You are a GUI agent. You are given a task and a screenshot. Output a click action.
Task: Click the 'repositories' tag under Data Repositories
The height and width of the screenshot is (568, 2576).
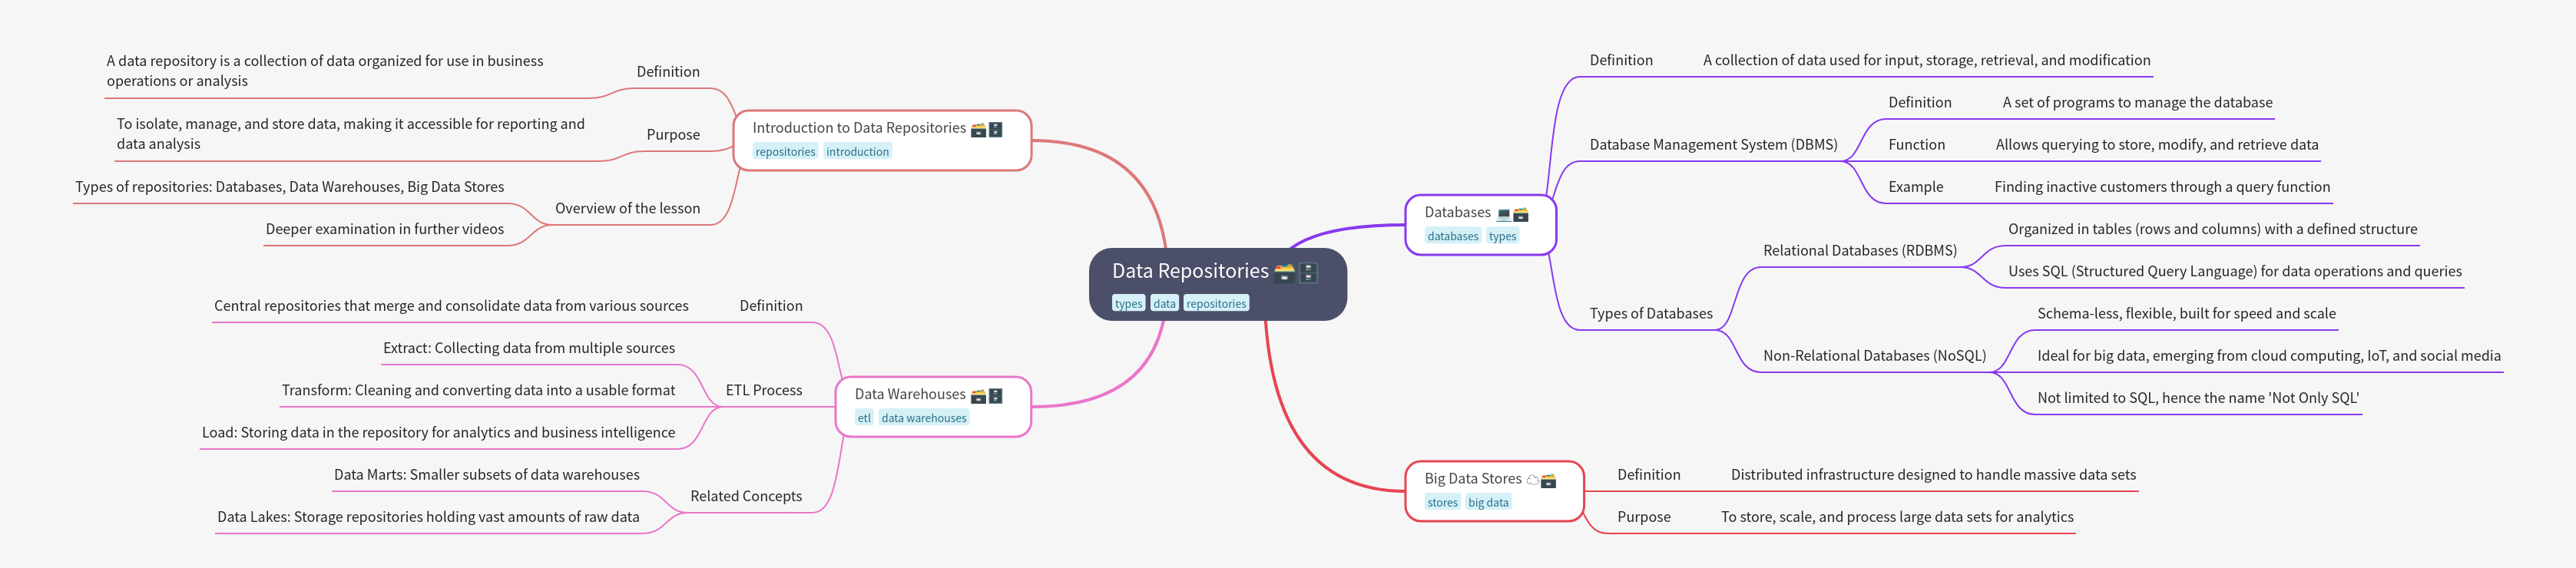[x=1216, y=304]
